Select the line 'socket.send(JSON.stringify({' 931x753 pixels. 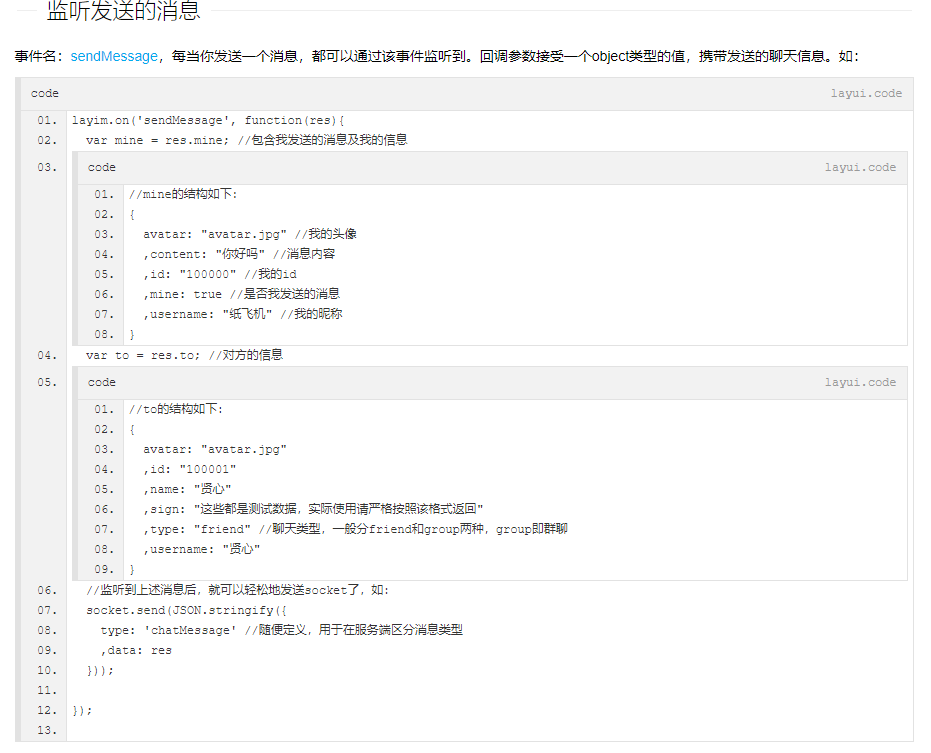[187, 610]
